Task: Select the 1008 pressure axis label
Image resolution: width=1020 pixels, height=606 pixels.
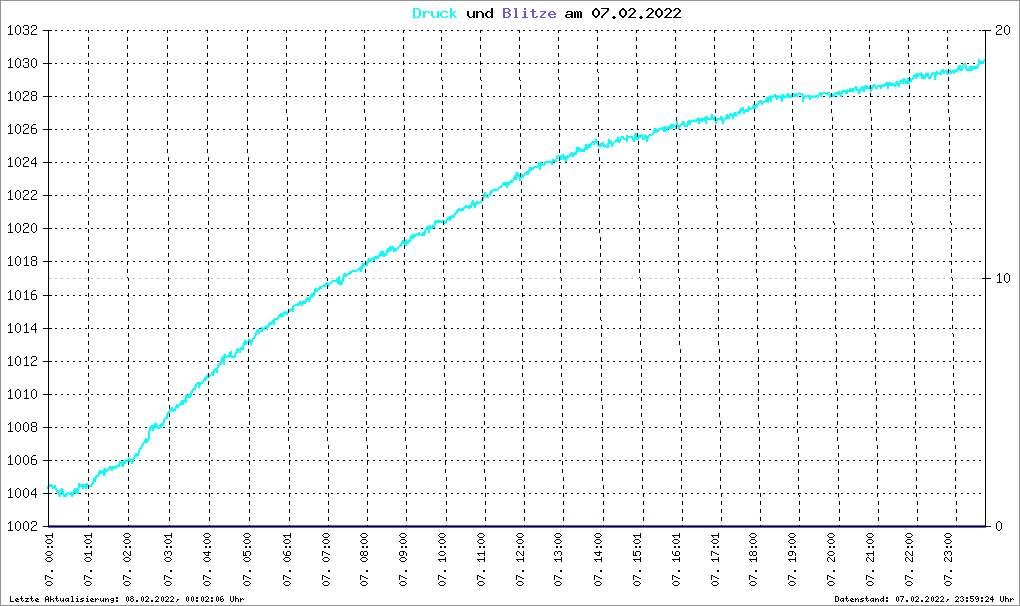Action: pos(22,428)
